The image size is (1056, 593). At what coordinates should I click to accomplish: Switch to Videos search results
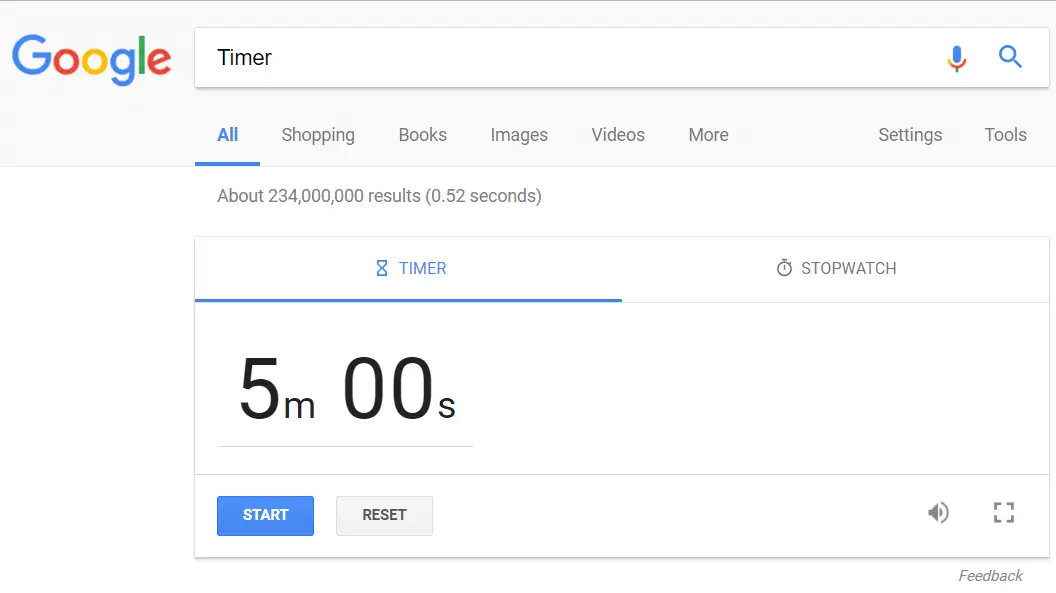618,135
